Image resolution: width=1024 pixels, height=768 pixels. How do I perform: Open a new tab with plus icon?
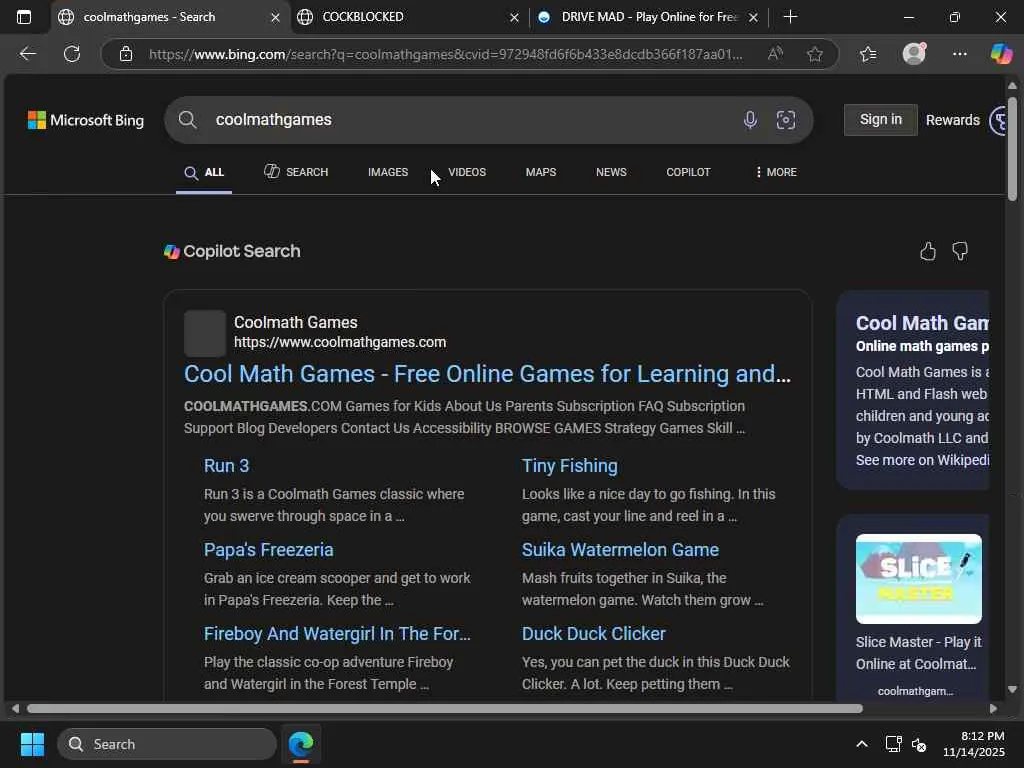[x=790, y=17]
